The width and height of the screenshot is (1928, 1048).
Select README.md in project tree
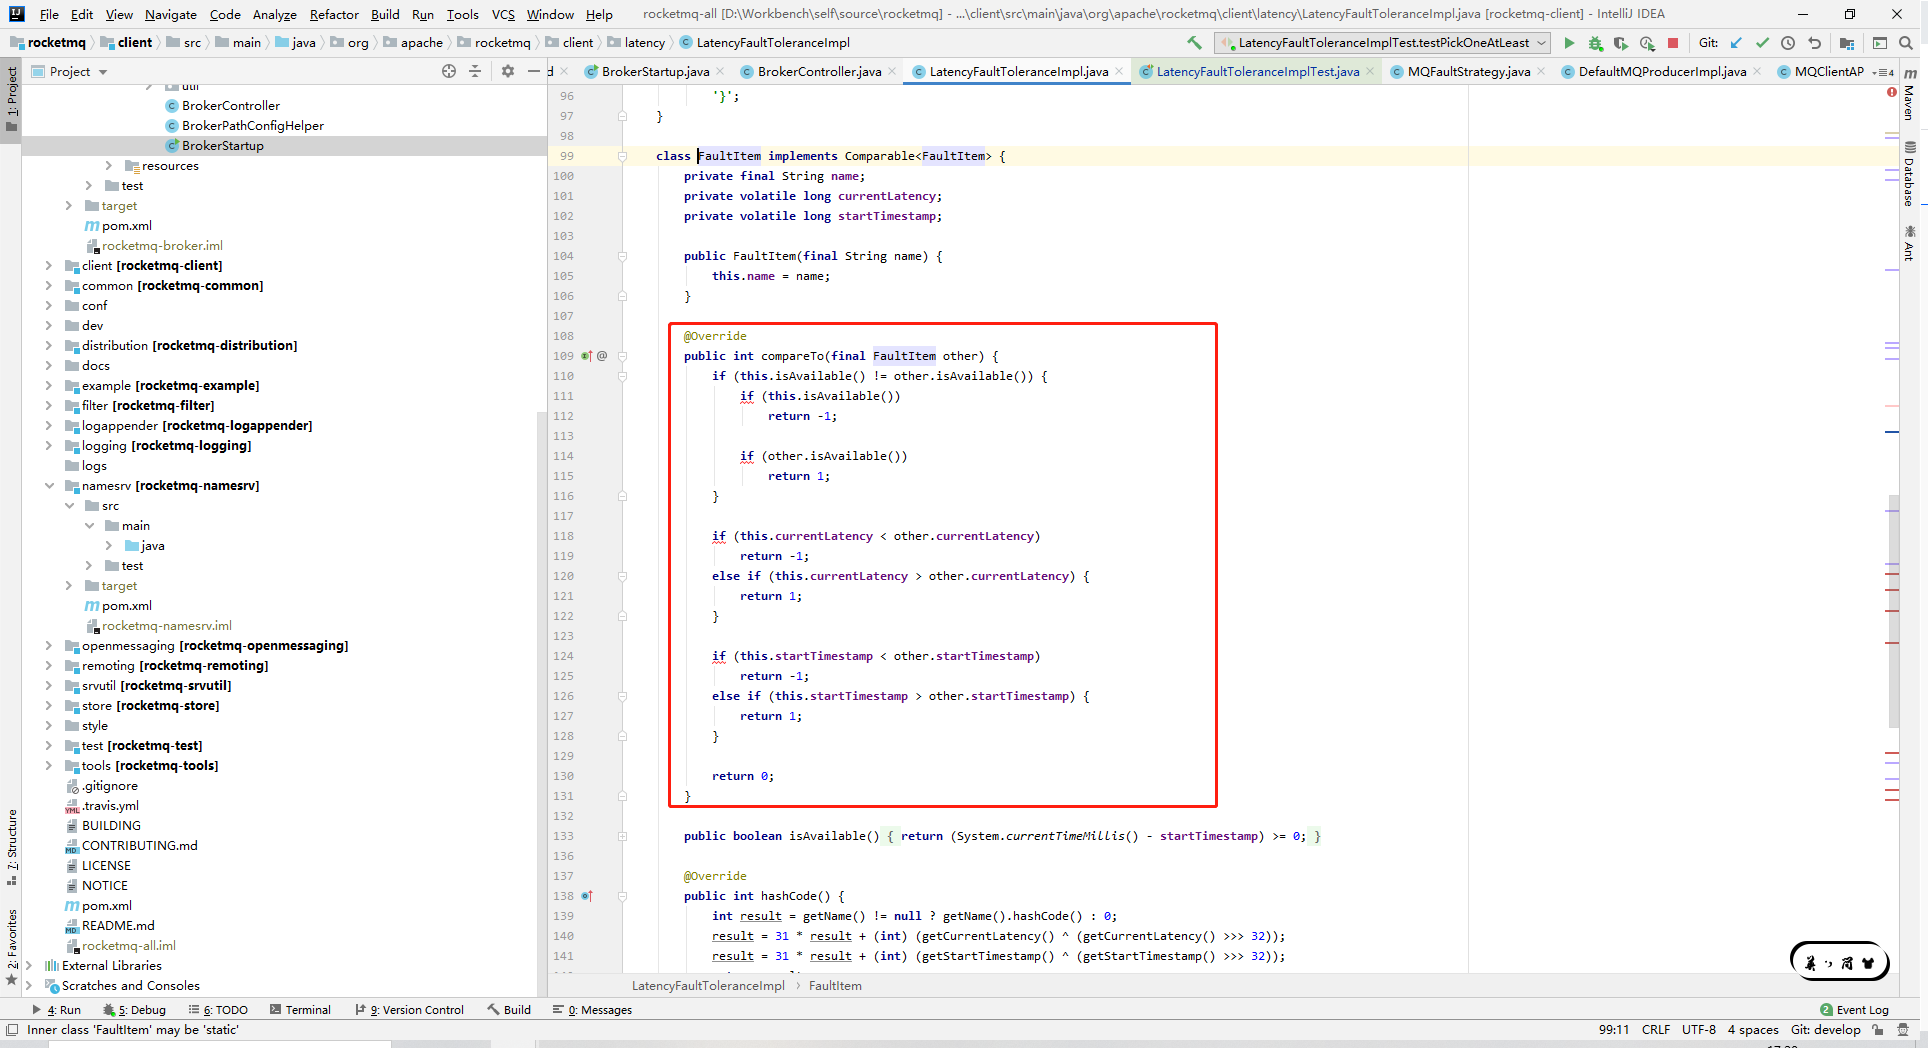point(118,926)
